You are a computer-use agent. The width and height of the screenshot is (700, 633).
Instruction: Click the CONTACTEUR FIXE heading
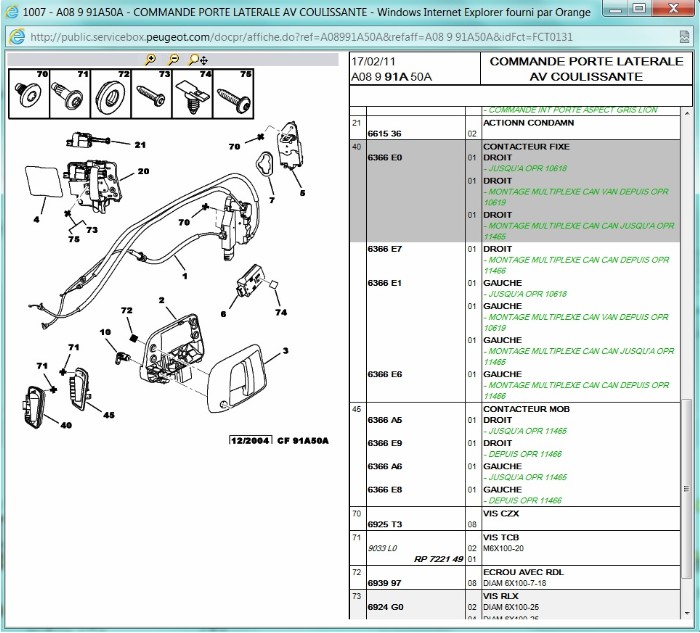pos(526,146)
